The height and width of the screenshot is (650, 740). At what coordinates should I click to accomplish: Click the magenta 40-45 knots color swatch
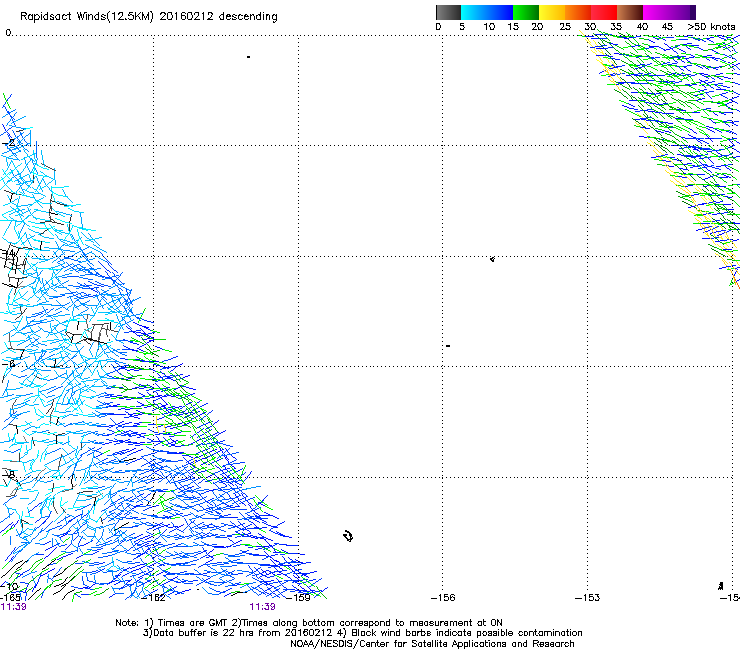[x=656, y=12]
